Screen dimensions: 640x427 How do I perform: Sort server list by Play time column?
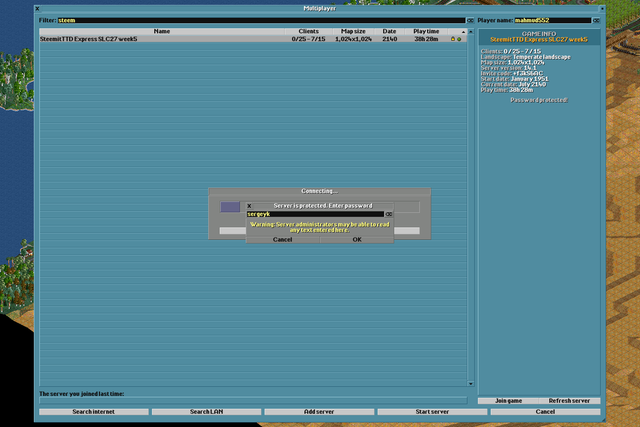point(426,31)
